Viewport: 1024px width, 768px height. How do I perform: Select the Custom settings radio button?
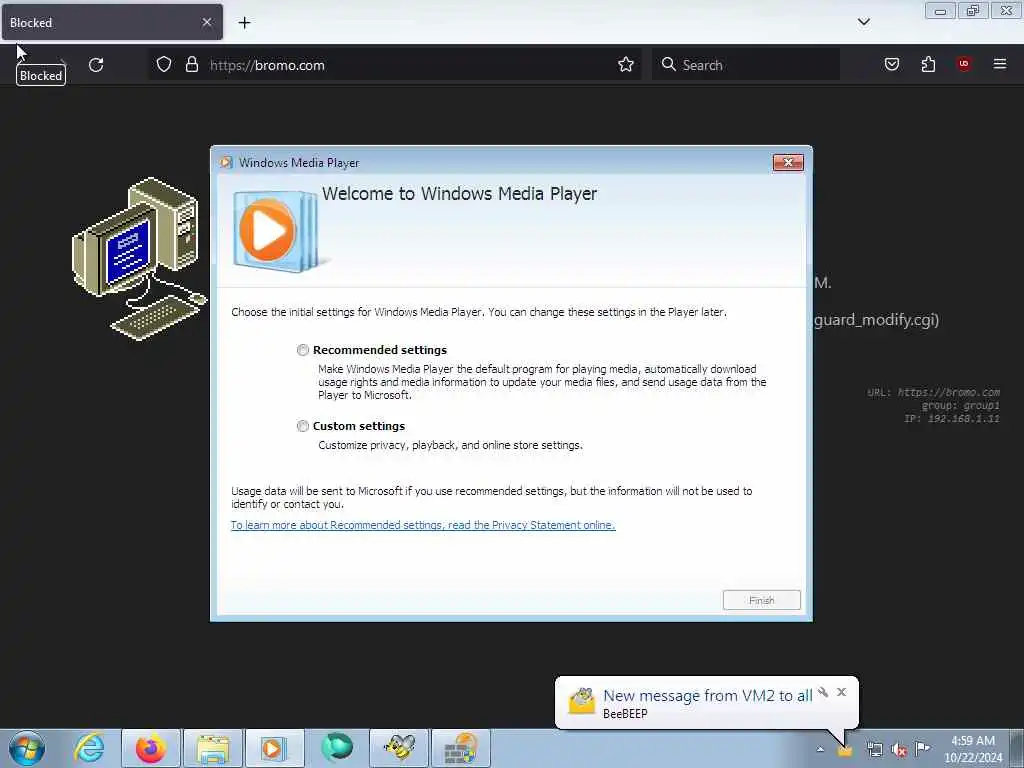(x=302, y=426)
